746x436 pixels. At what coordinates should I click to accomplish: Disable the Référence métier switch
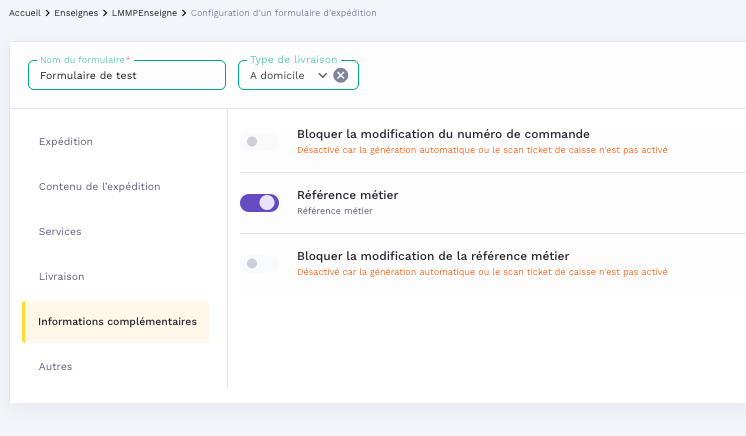260,203
